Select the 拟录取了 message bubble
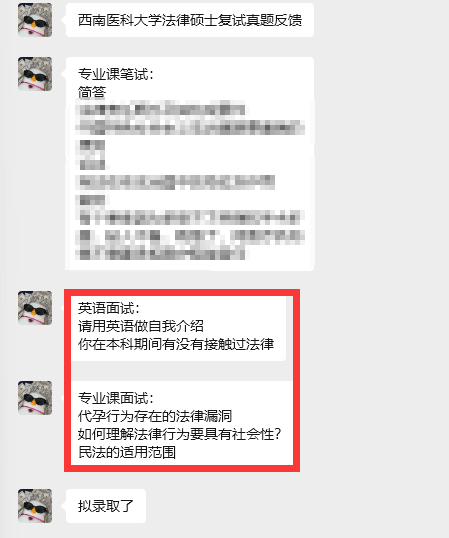 pyautogui.click(x=106, y=506)
